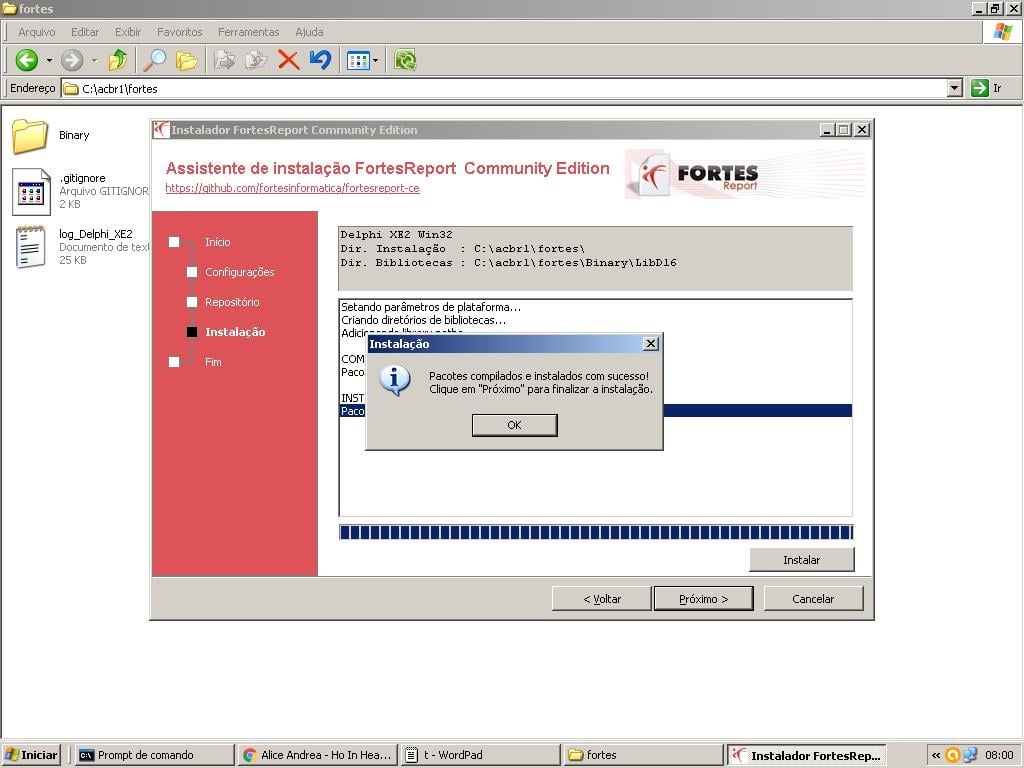Click the installation progress bar

(x=596, y=532)
